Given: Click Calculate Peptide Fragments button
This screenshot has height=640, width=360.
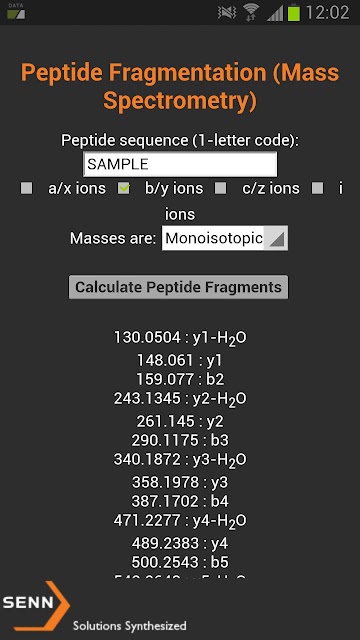Looking at the screenshot, I should (x=178, y=287).
